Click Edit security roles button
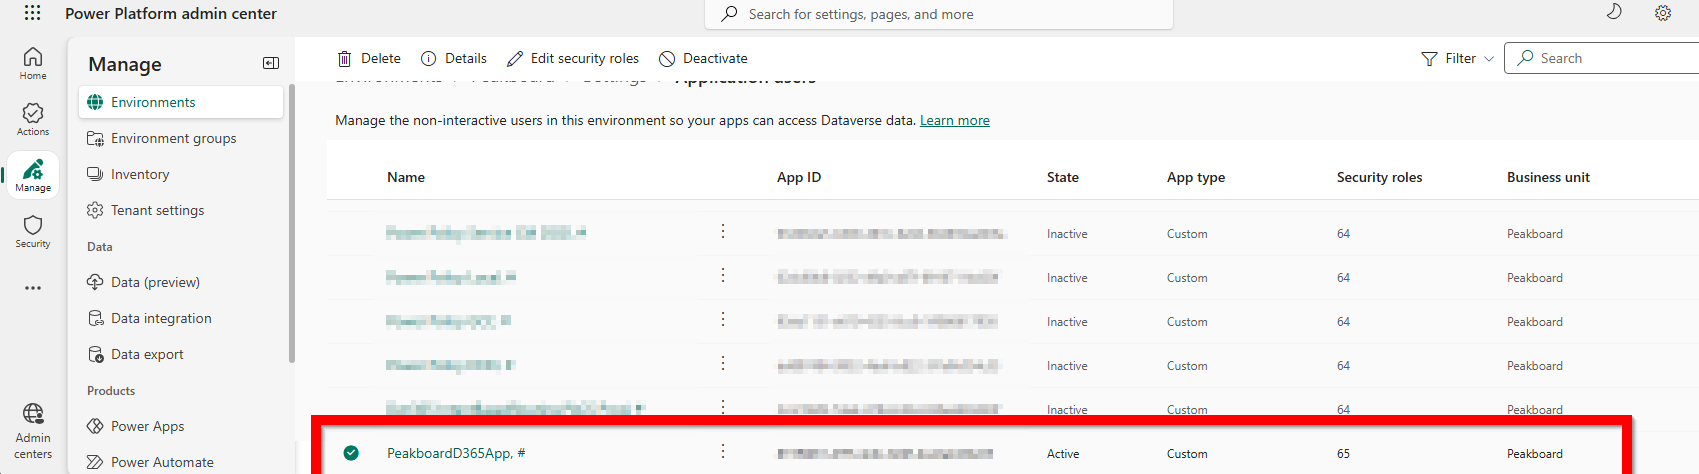The width and height of the screenshot is (1699, 474). (x=573, y=59)
